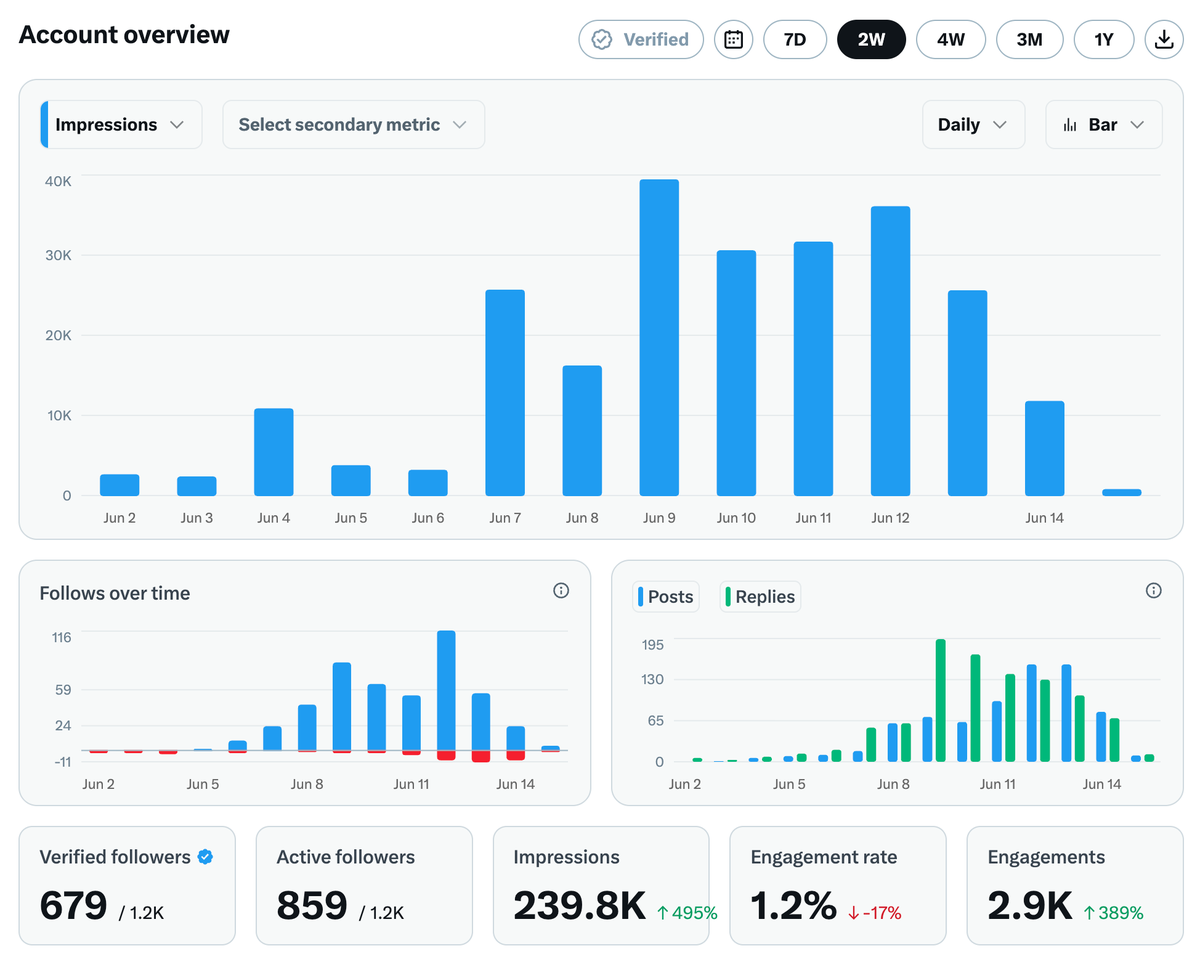Select the 7D time range
The image size is (1200, 959).
(795, 40)
